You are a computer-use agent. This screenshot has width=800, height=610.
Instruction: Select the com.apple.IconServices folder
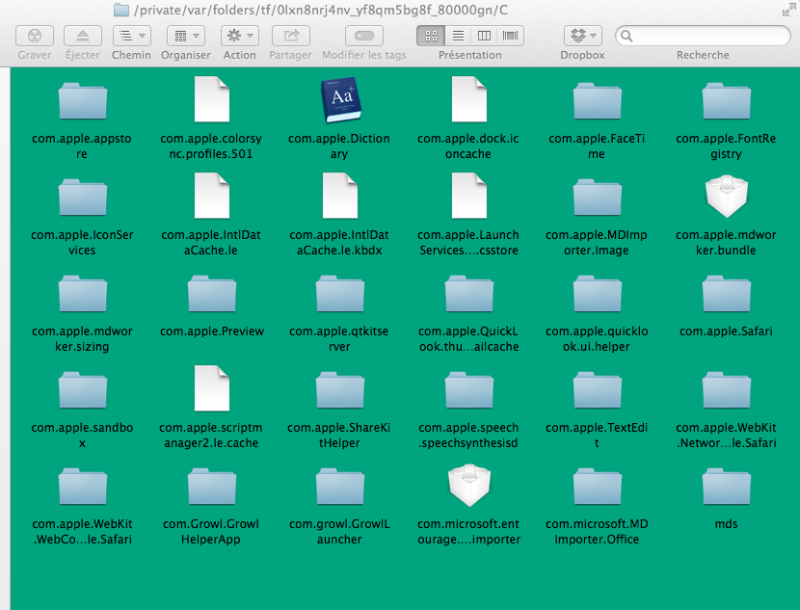click(82, 197)
